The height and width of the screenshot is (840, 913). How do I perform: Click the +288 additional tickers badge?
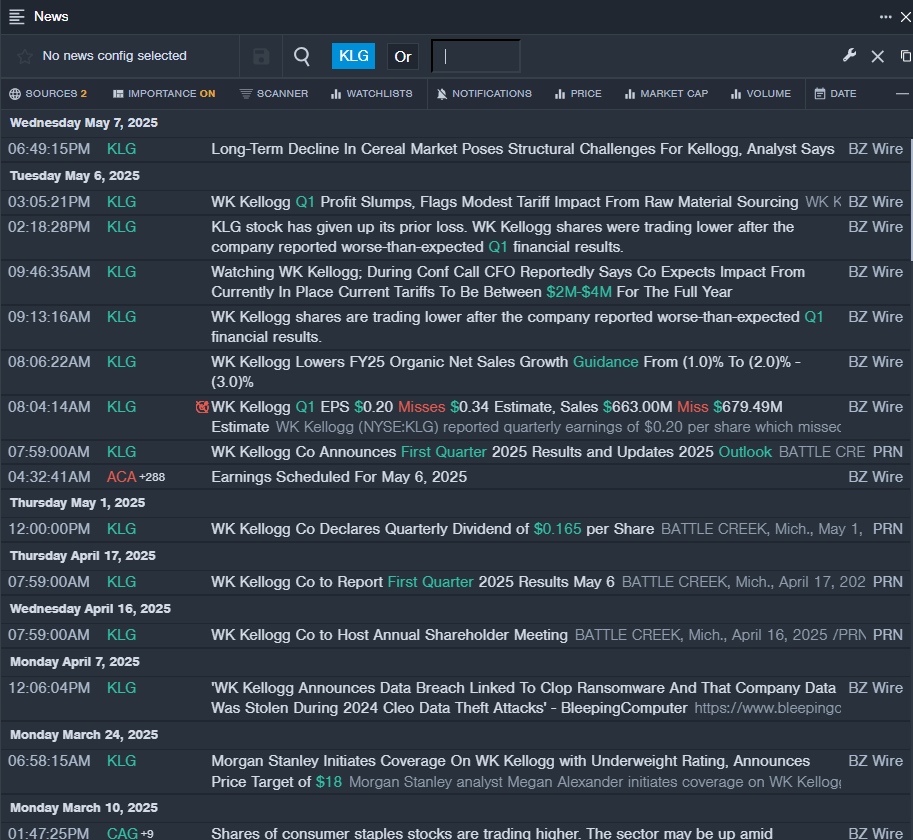pos(152,477)
